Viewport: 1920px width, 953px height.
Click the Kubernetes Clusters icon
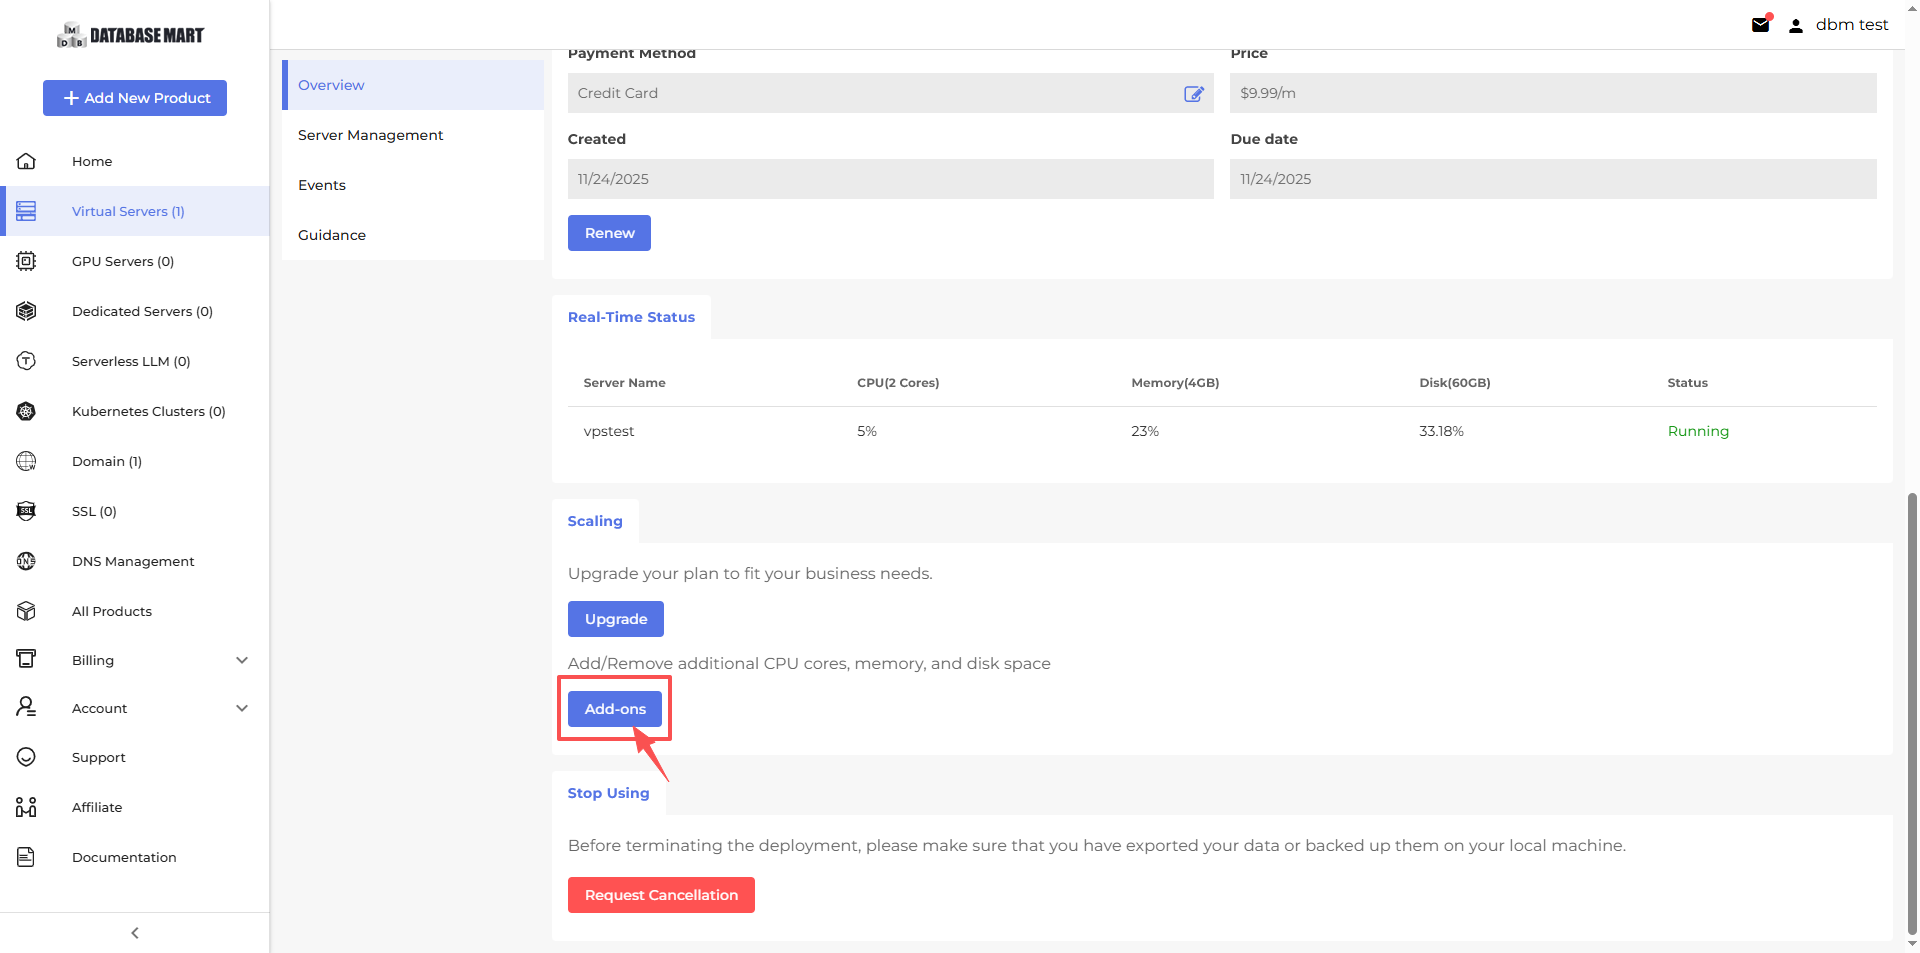click(26, 411)
